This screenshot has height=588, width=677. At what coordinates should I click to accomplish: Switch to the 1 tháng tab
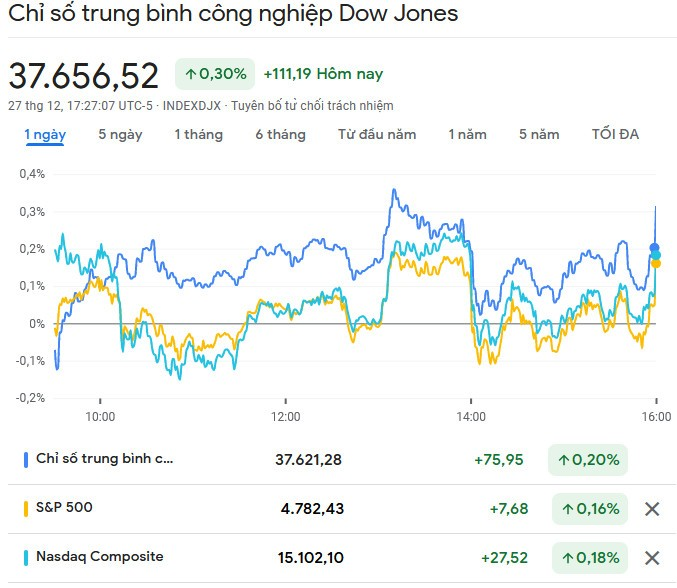[x=198, y=135]
